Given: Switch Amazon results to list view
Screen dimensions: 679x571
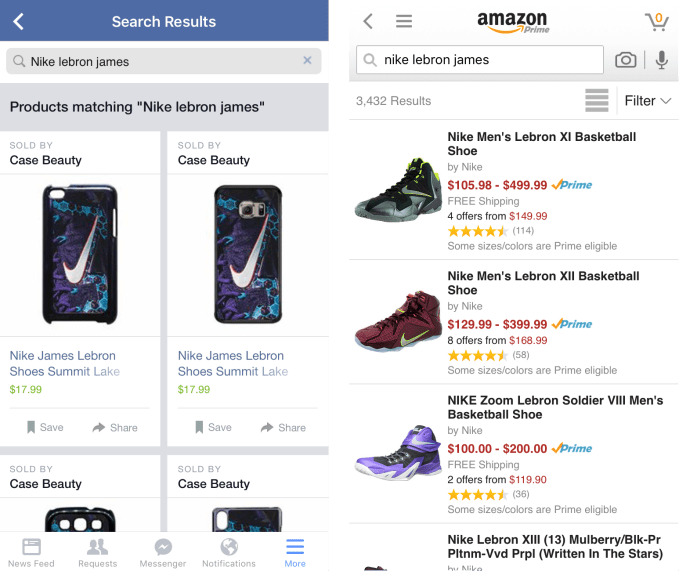Looking at the screenshot, I should [x=597, y=101].
